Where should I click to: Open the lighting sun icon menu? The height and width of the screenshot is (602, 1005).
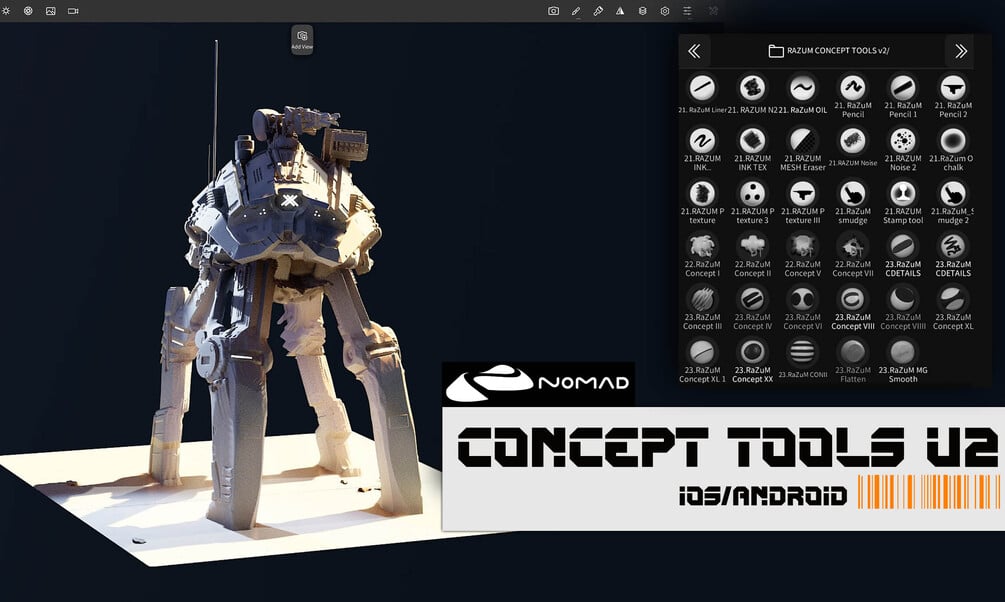click(6, 11)
